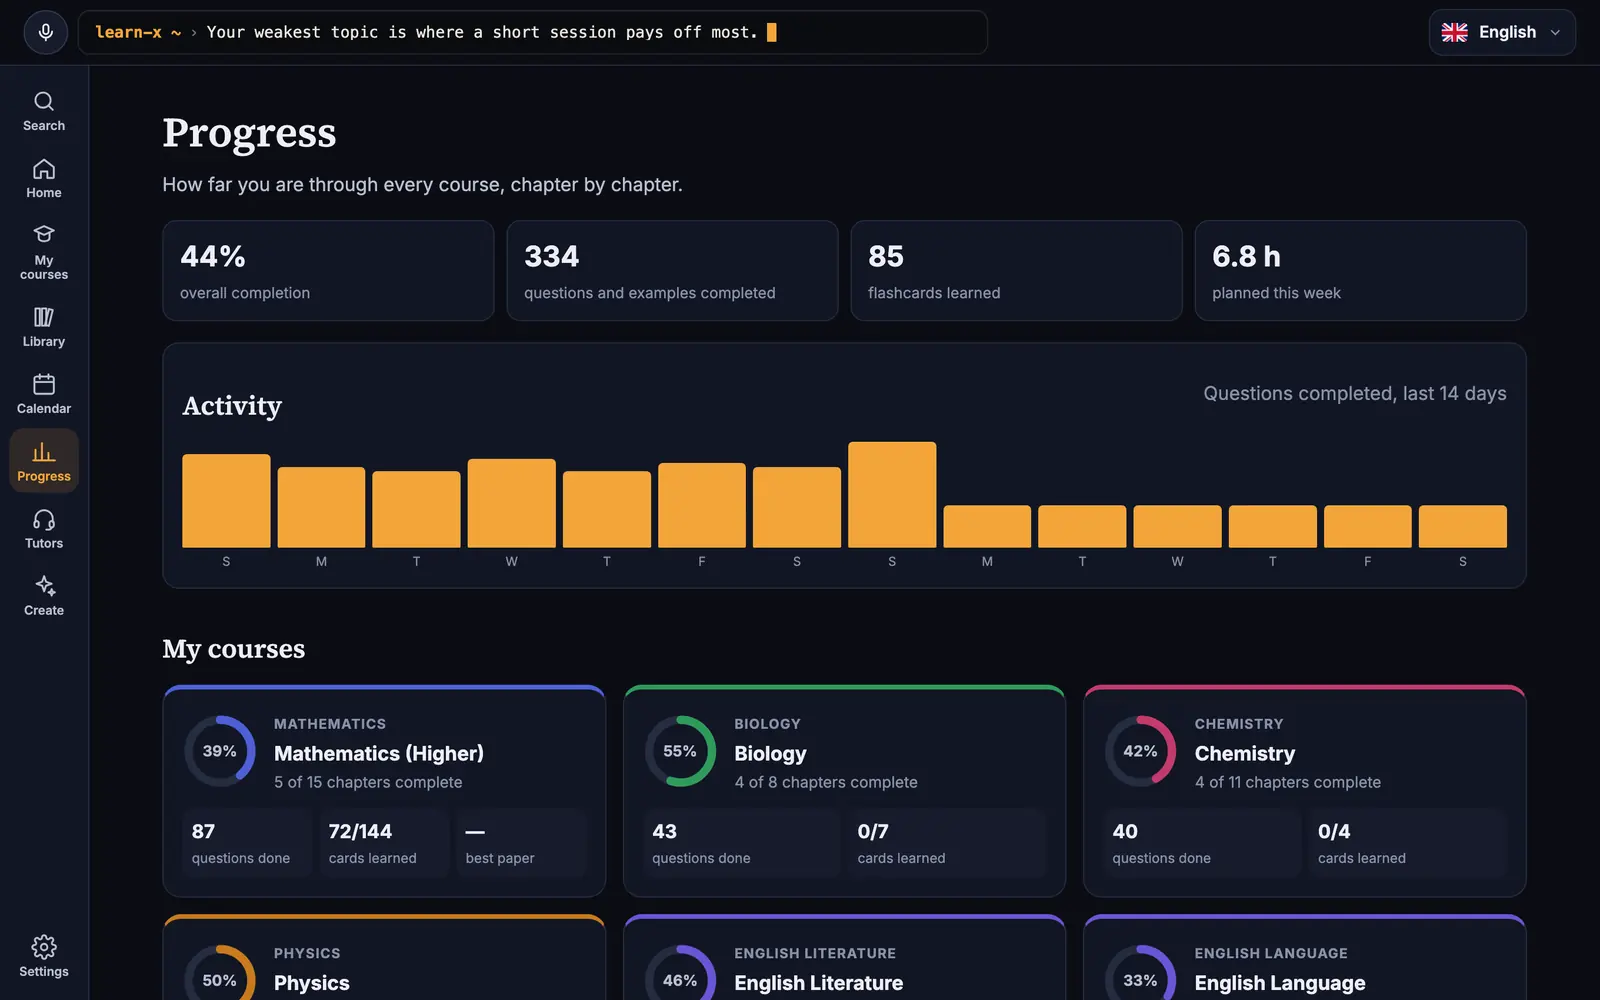Select the 85 flashcards learned card
The width and height of the screenshot is (1600, 1000).
pyautogui.click(x=1016, y=271)
